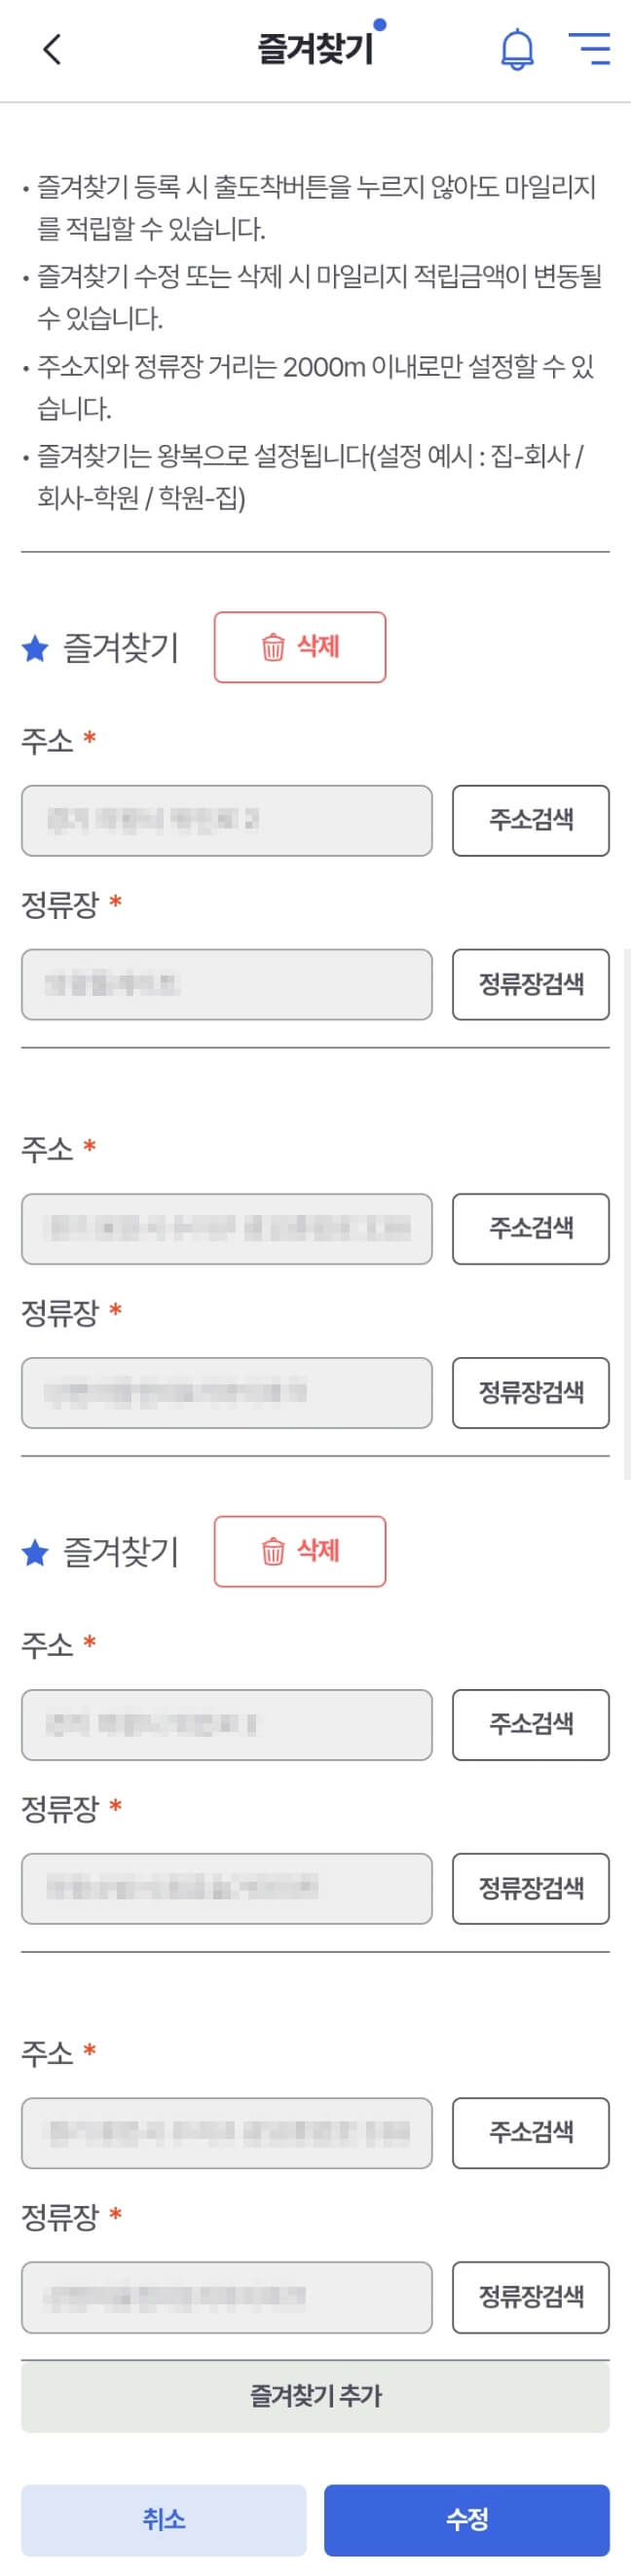Click the star icon beside second 즐겨찾기 heading
Screen dimensions: 631x2576
(x=34, y=1552)
